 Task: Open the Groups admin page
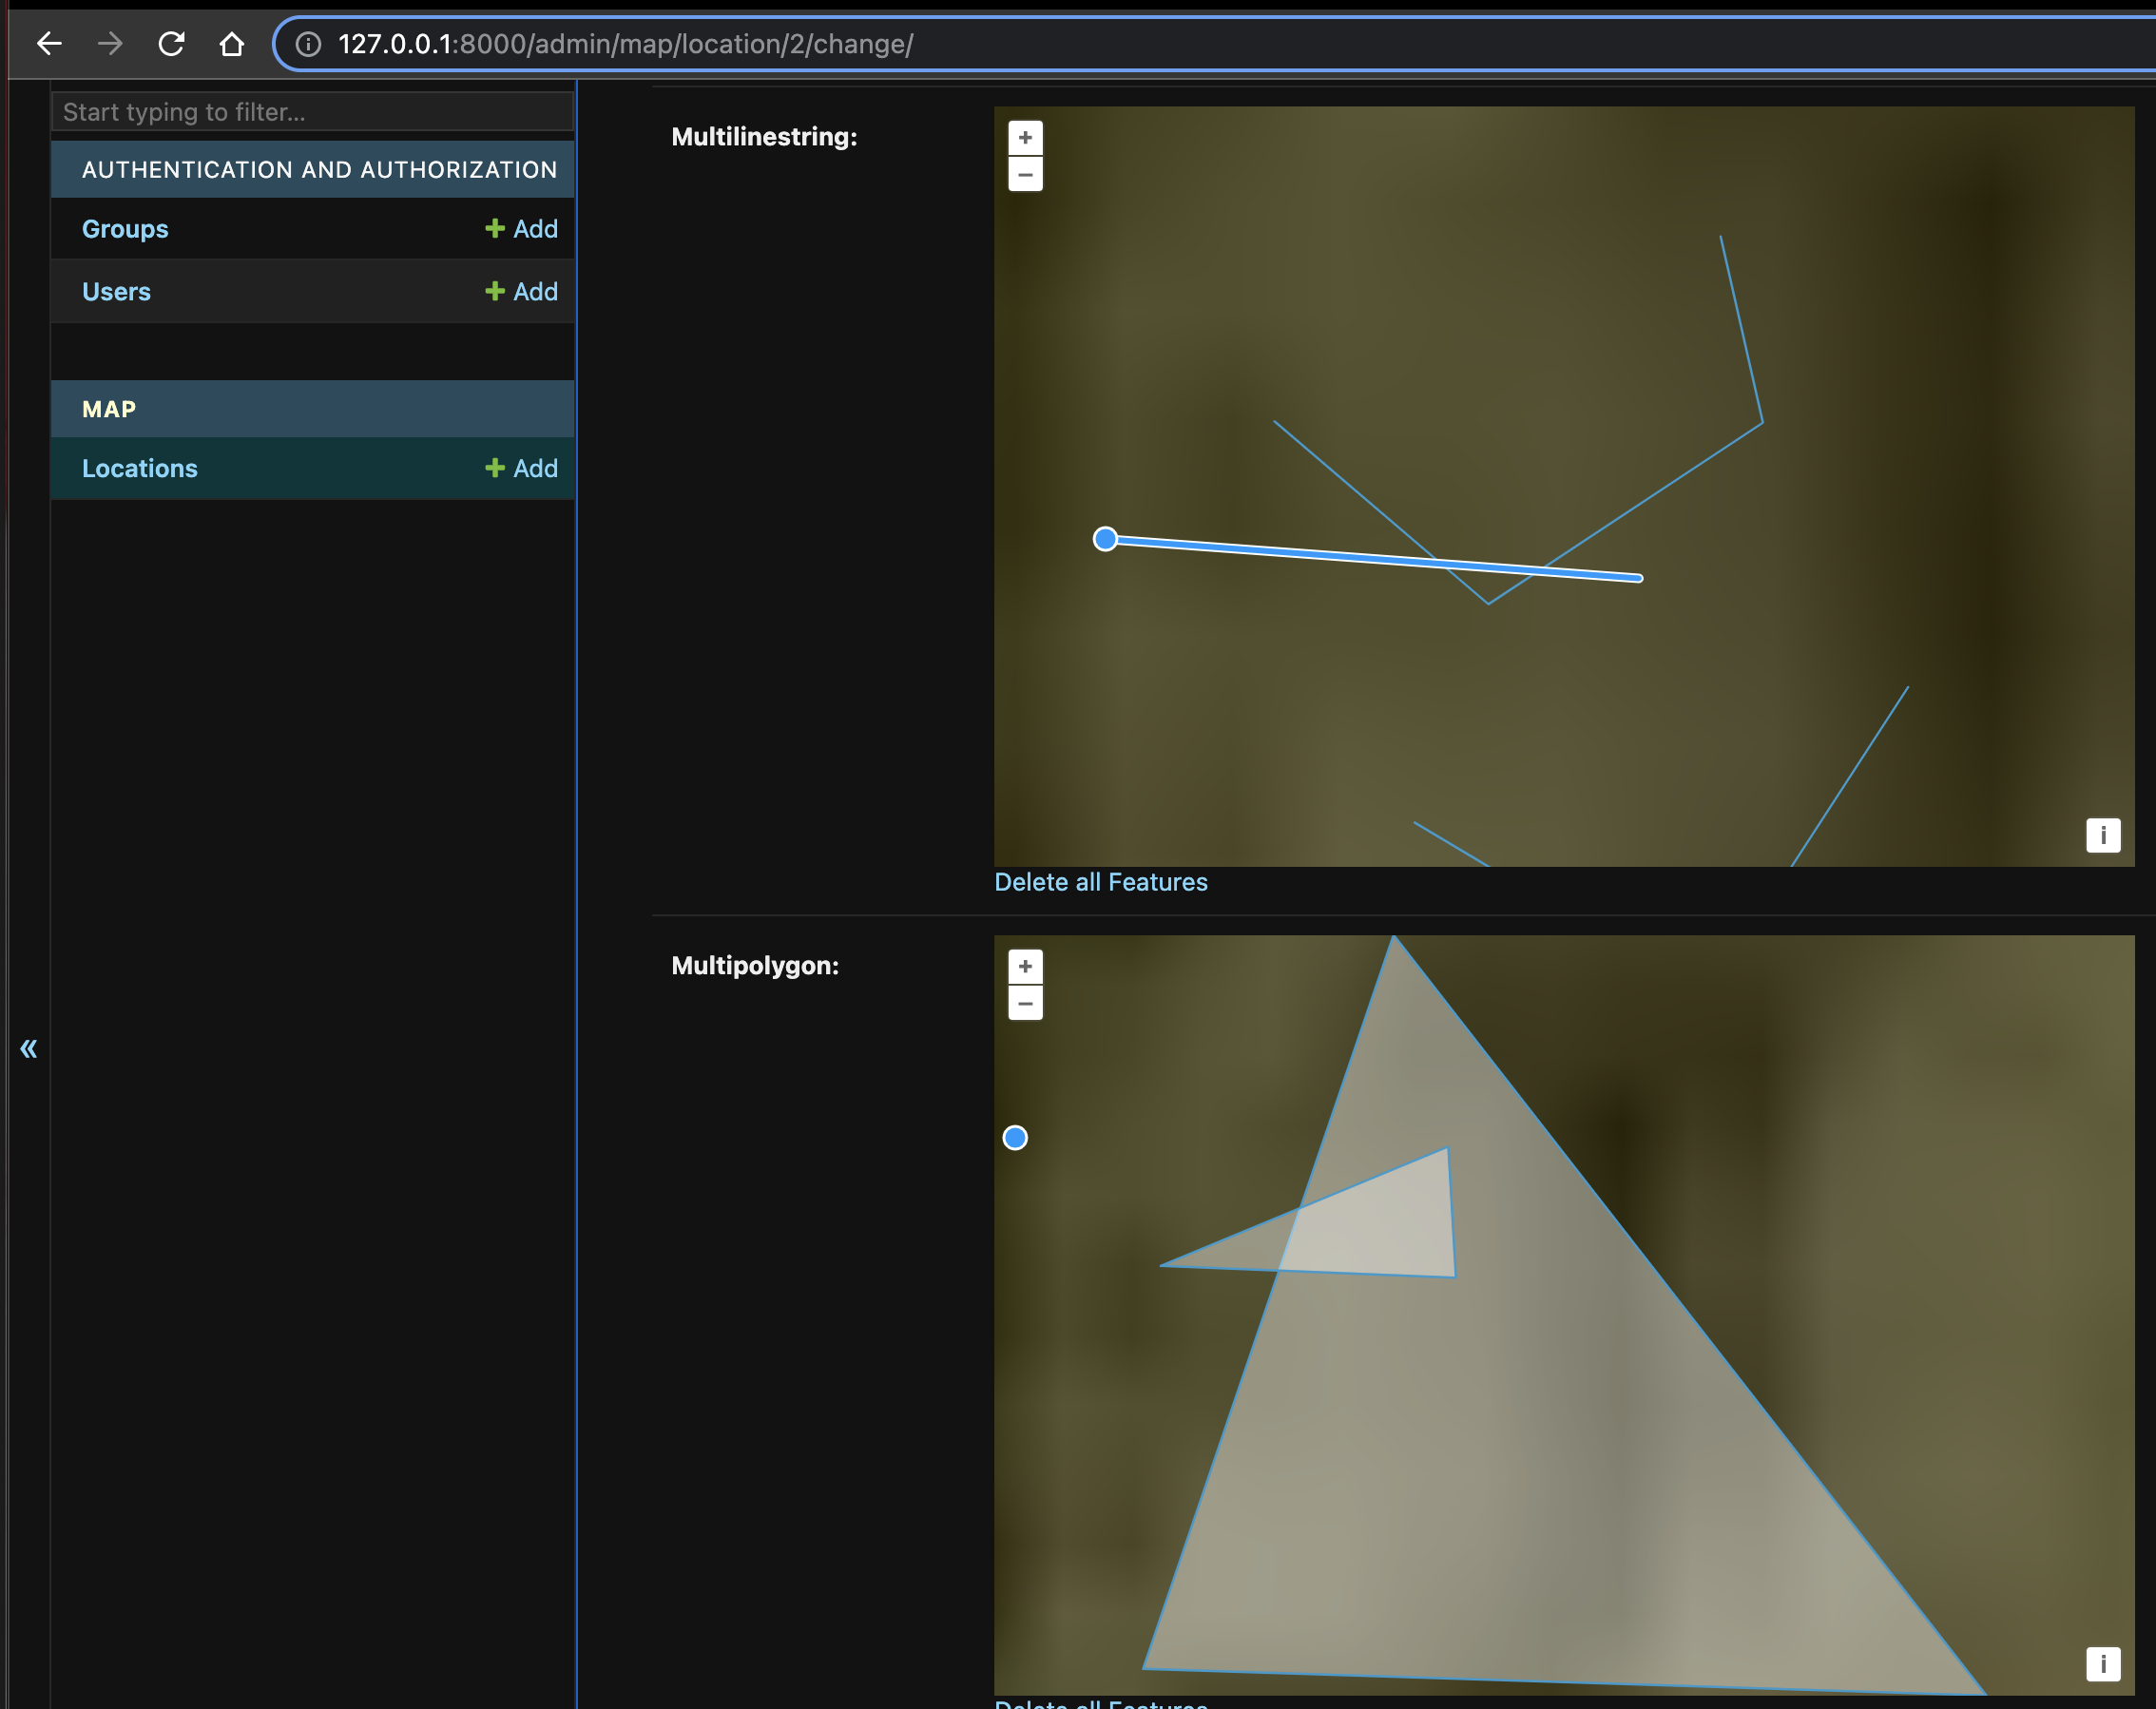[125, 229]
